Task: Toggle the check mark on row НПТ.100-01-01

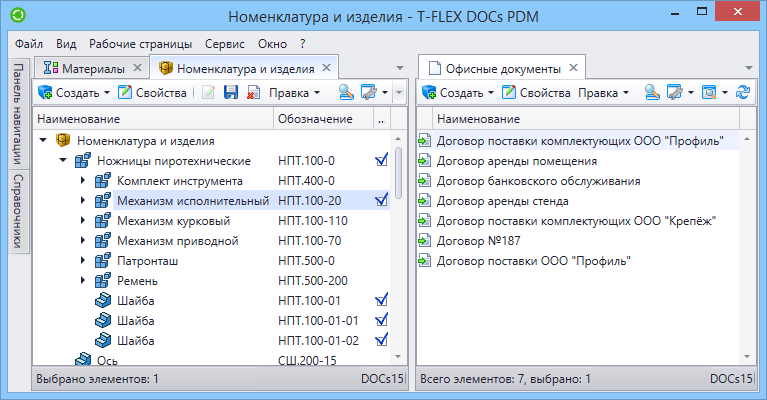Action: 382,320
